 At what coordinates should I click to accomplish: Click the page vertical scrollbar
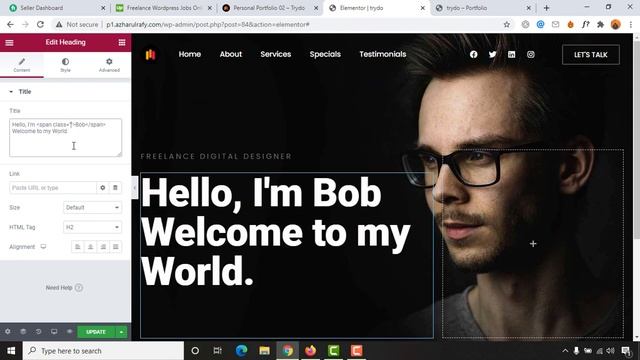(636, 139)
